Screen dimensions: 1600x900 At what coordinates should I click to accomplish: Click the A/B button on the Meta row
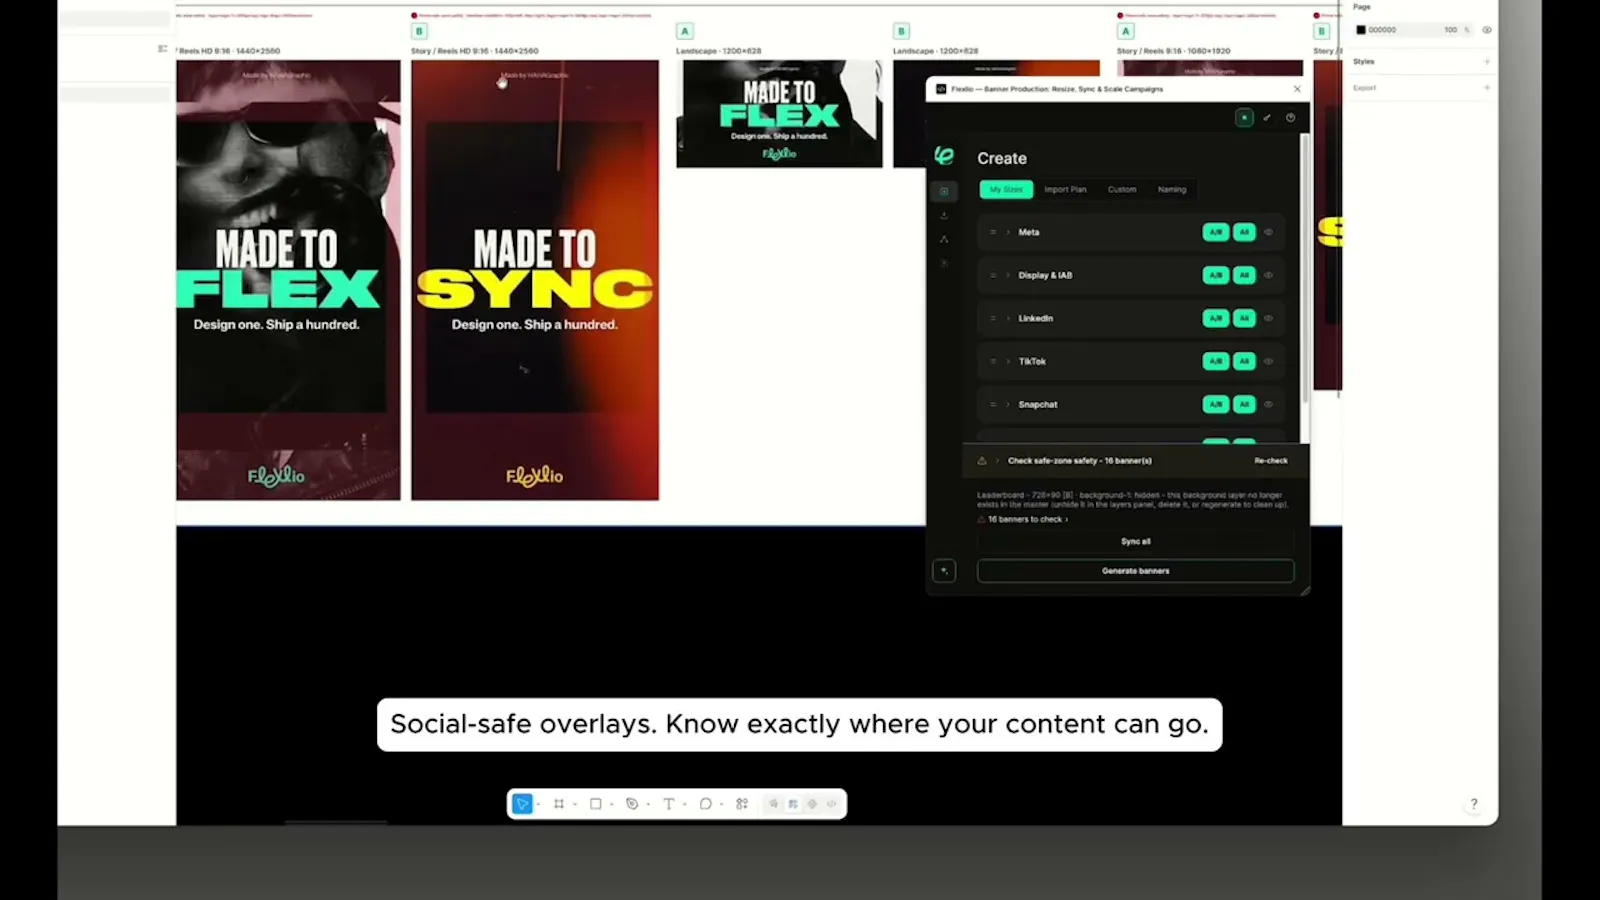coord(1216,232)
